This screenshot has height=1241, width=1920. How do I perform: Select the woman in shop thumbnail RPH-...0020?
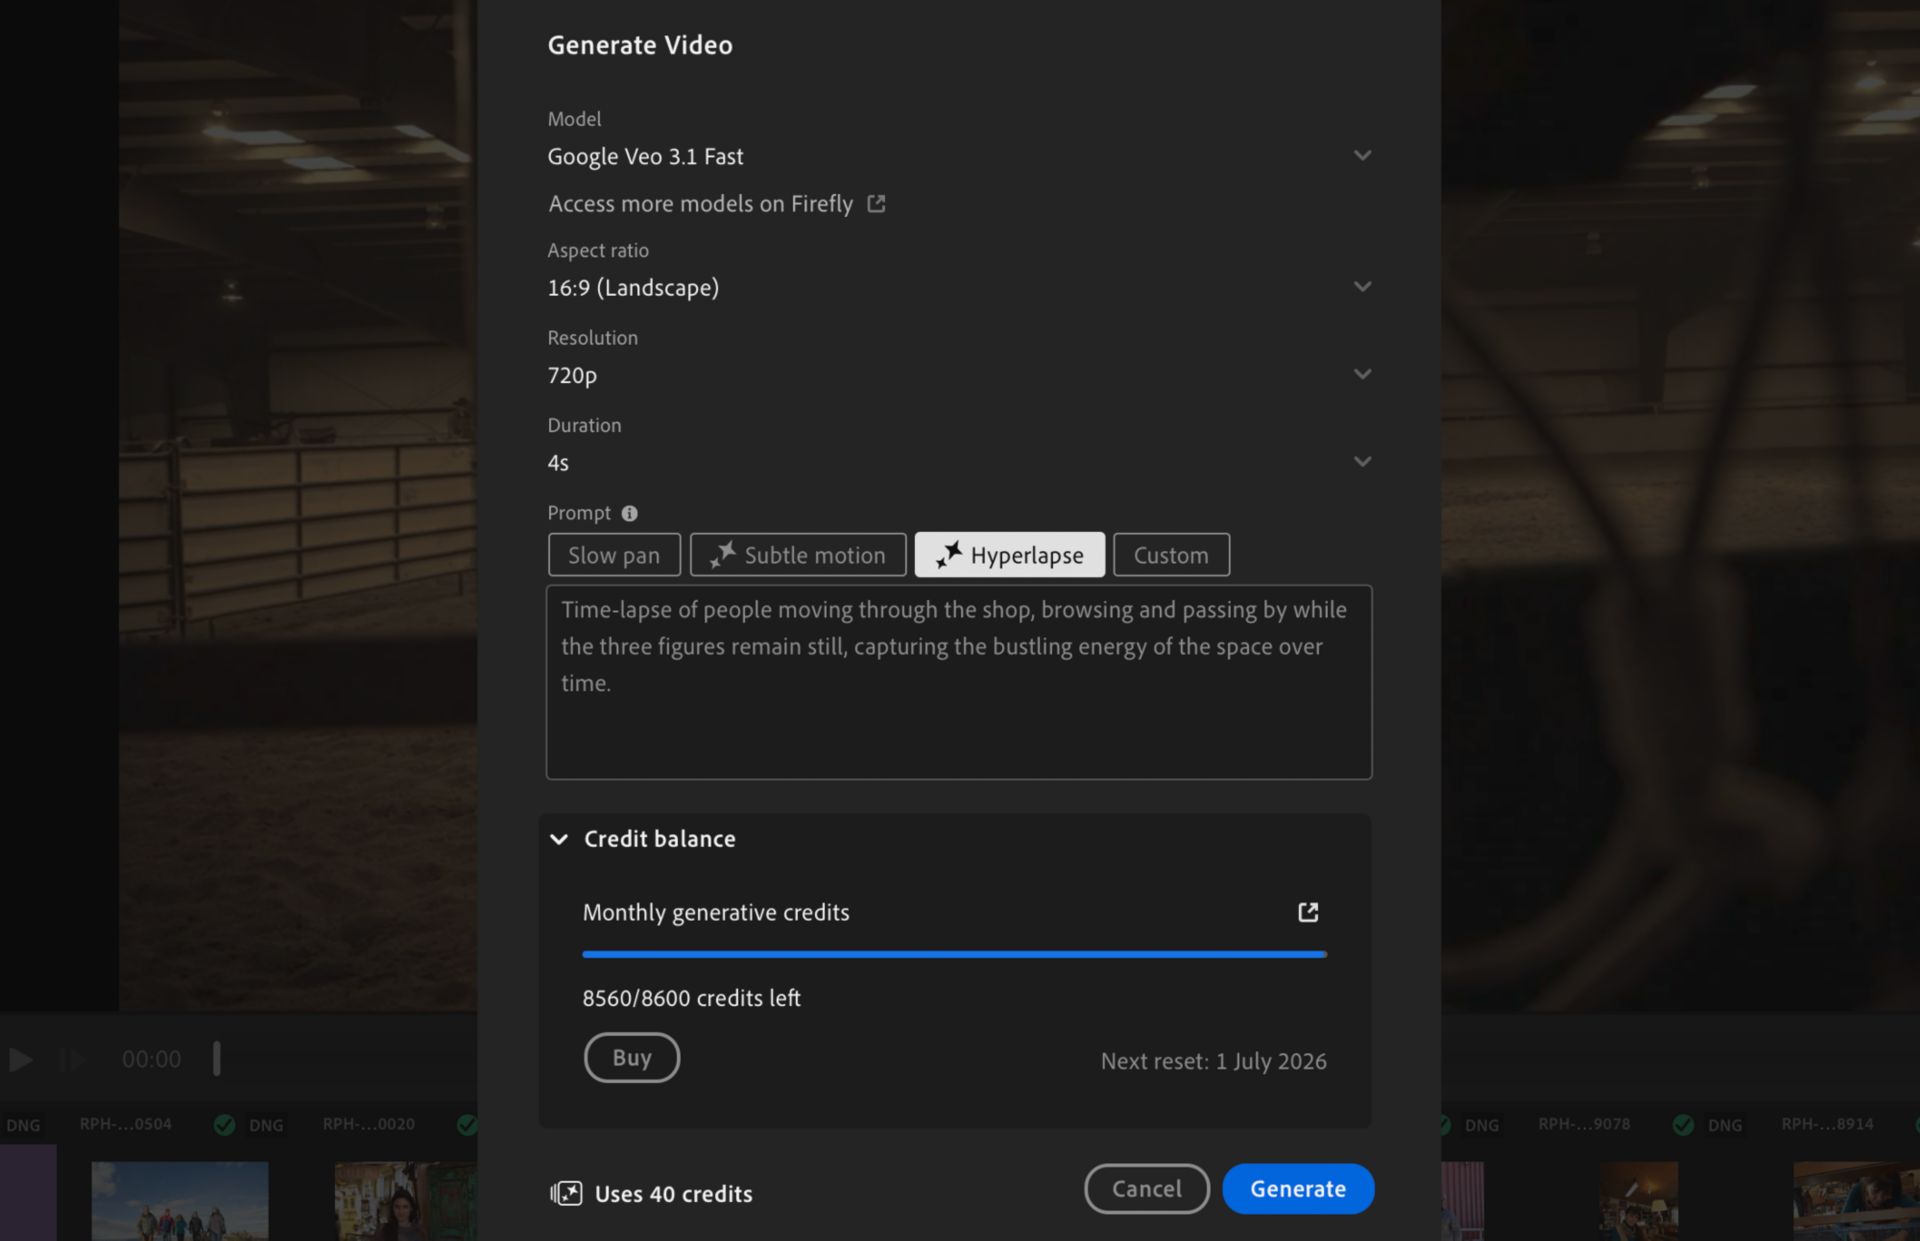406,1201
